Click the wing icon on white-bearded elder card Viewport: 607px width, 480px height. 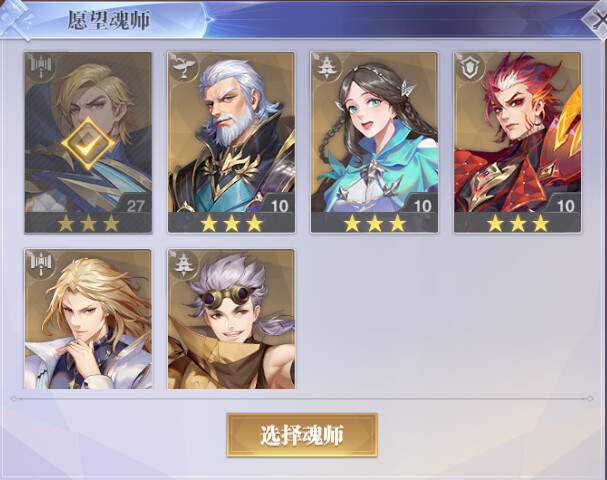pyautogui.click(x=184, y=67)
